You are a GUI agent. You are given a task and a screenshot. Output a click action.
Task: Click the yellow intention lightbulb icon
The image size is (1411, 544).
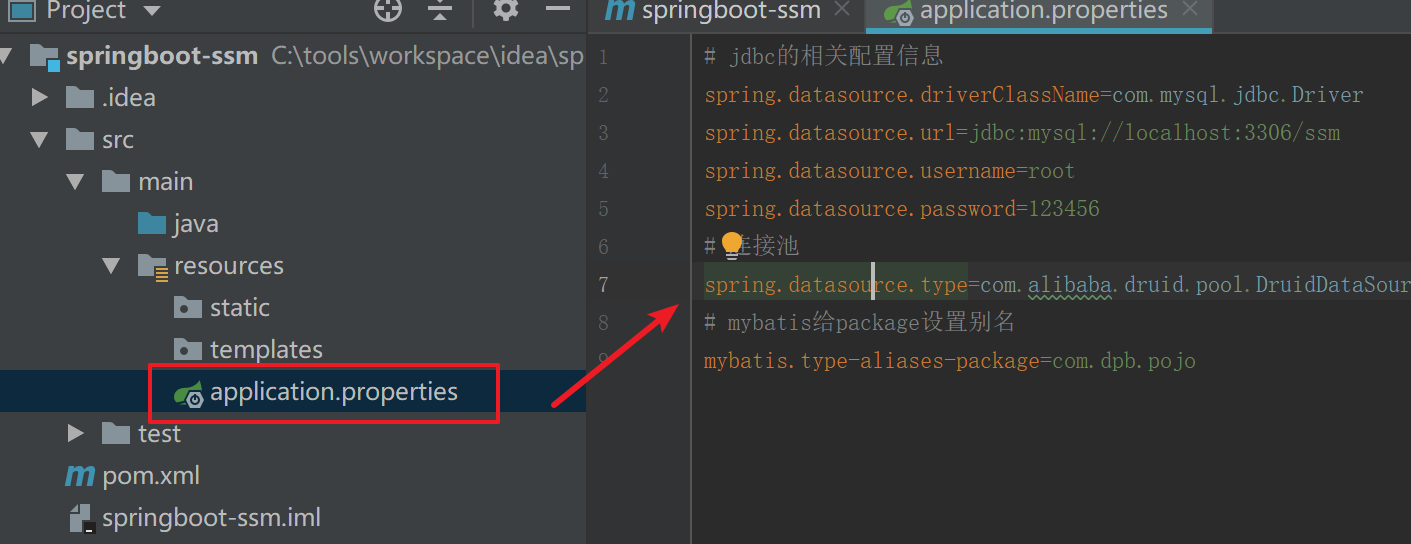click(732, 243)
